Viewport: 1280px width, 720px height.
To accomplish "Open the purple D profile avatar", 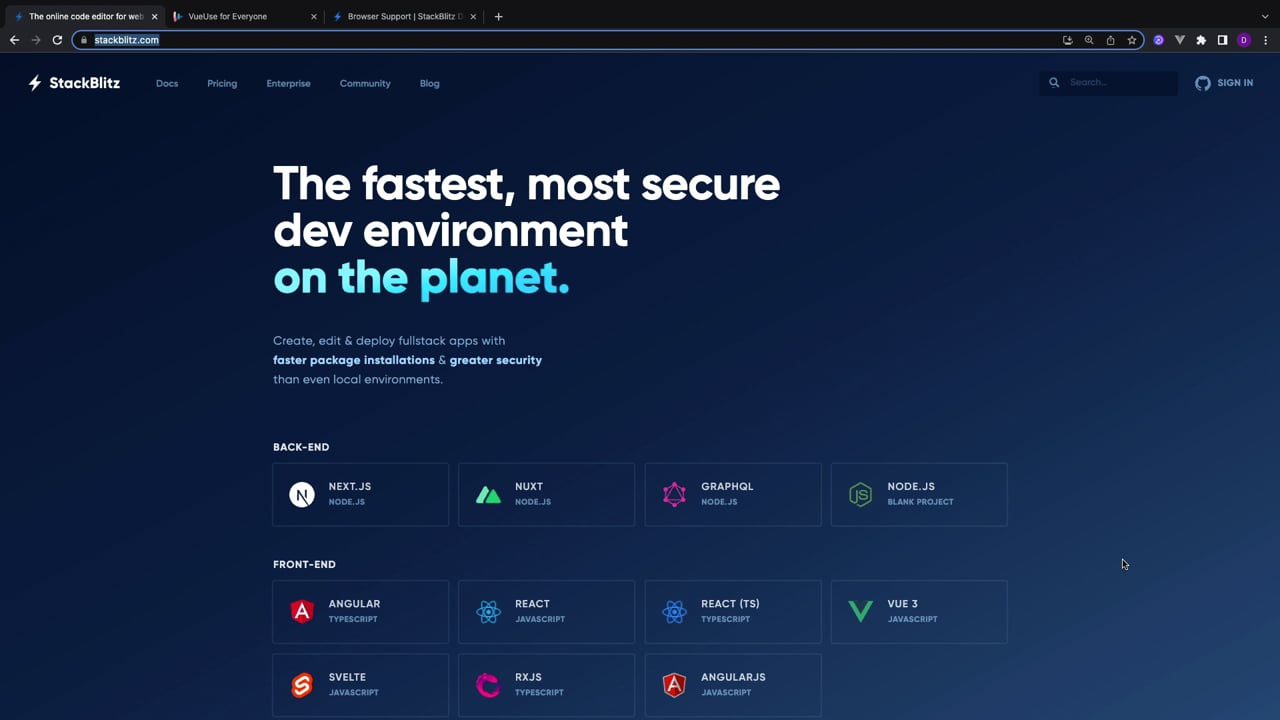I will coord(1244,40).
